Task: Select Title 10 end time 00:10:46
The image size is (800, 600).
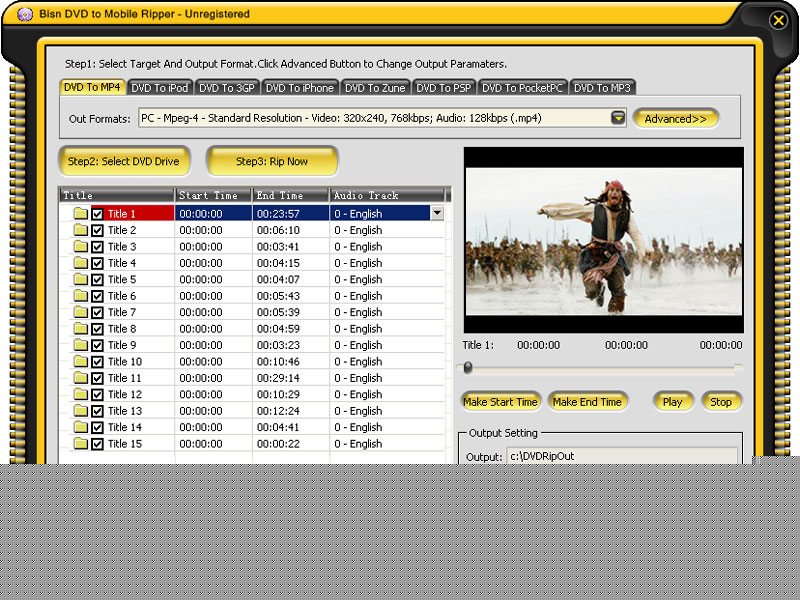Action: click(x=278, y=362)
